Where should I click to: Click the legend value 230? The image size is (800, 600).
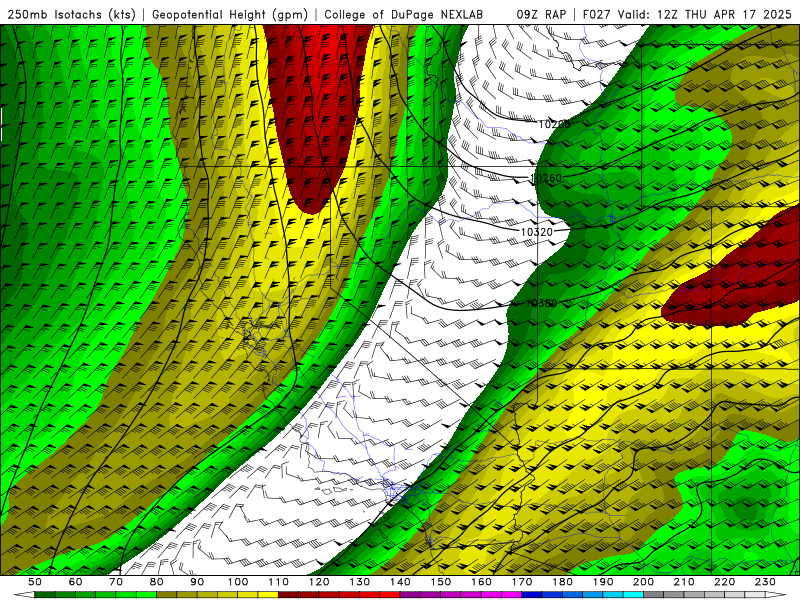pyautogui.click(x=765, y=582)
